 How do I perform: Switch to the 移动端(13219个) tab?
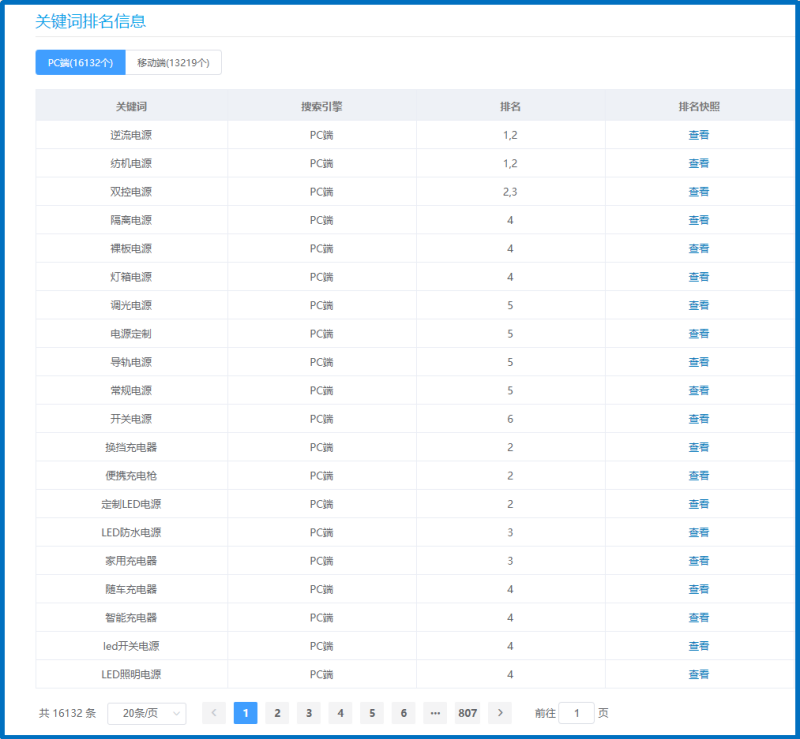pyautogui.click(x=173, y=63)
